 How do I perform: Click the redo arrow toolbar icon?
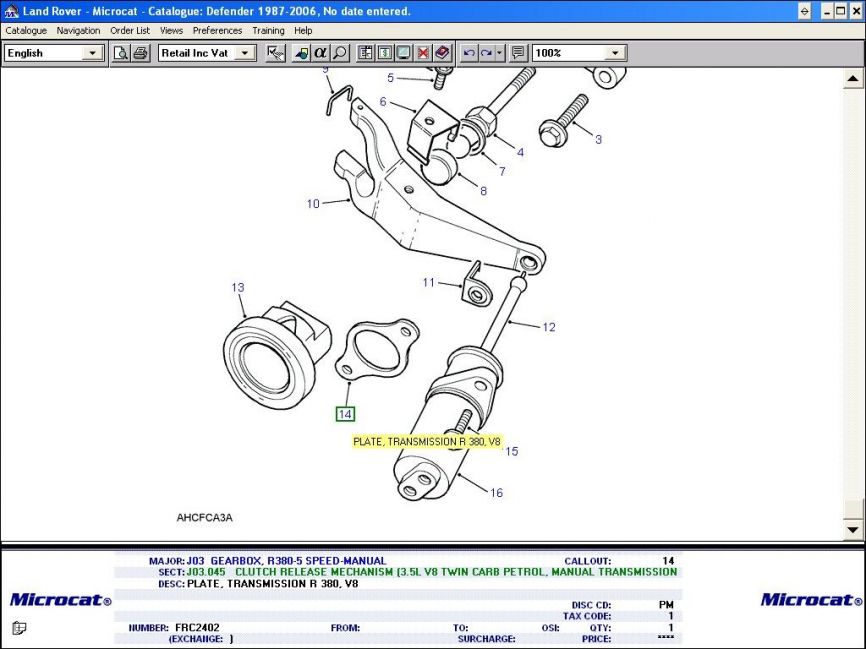pyautogui.click(x=487, y=53)
